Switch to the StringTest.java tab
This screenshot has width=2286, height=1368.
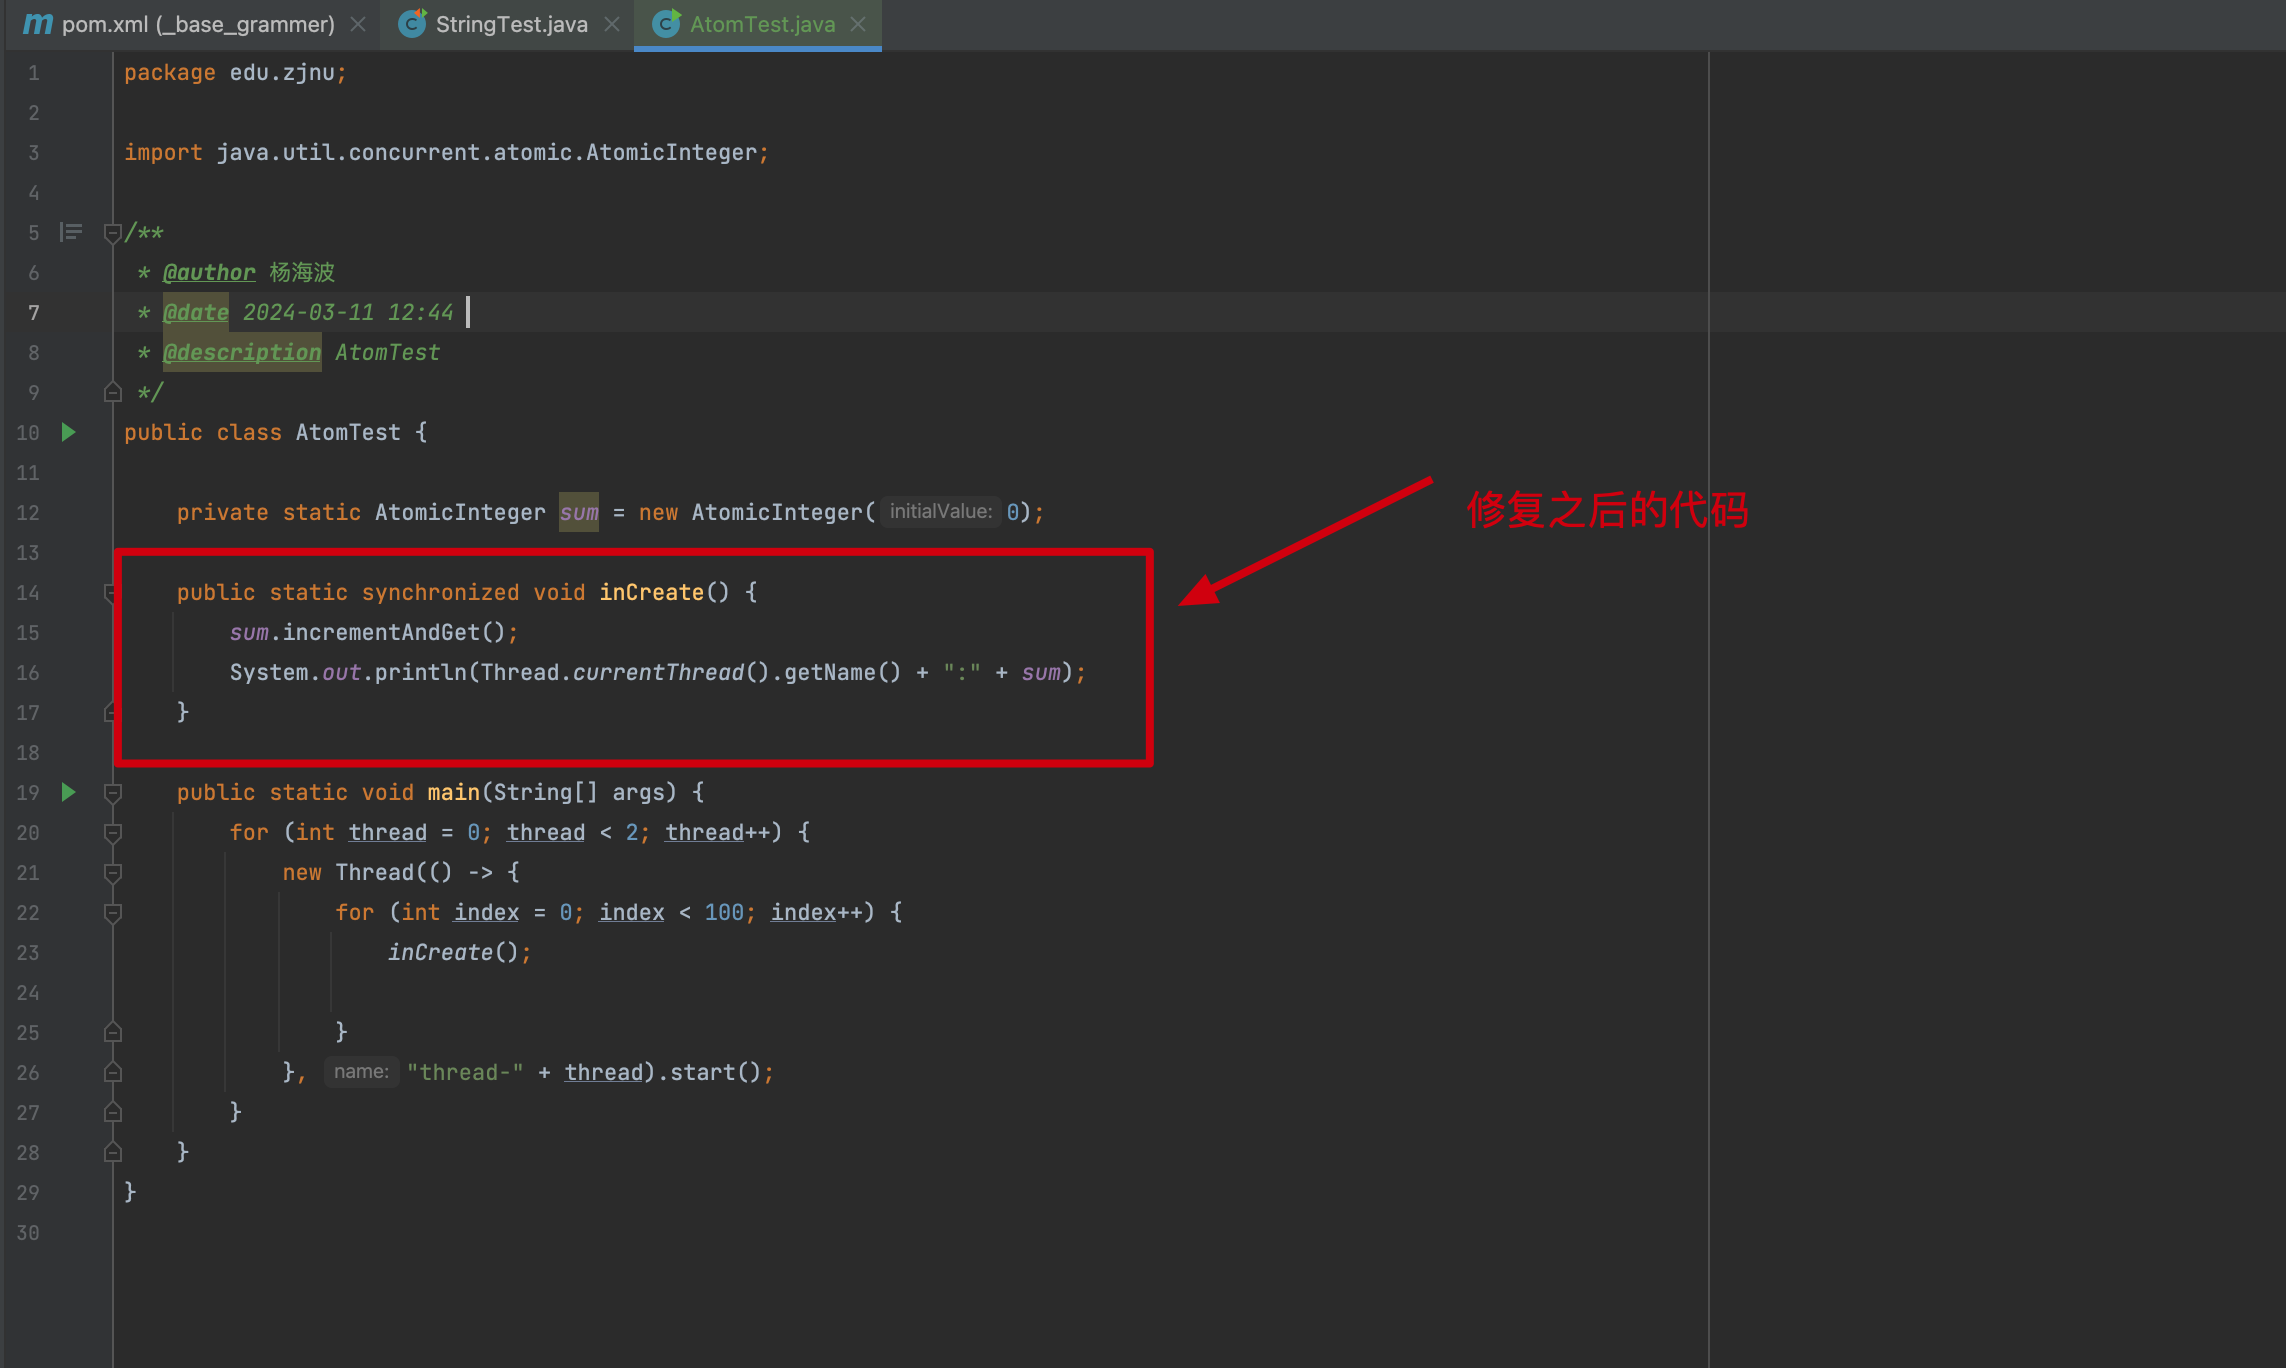click(x=511, y=24)
